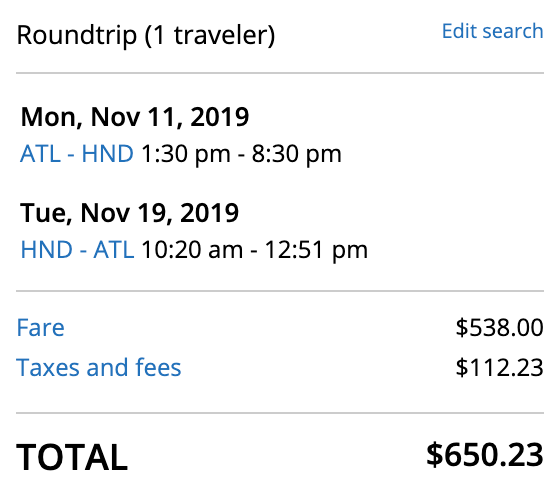Viewport: 554px width, 484px height.
Task: Select the $650.23 total price
Action: coord(485,455)
